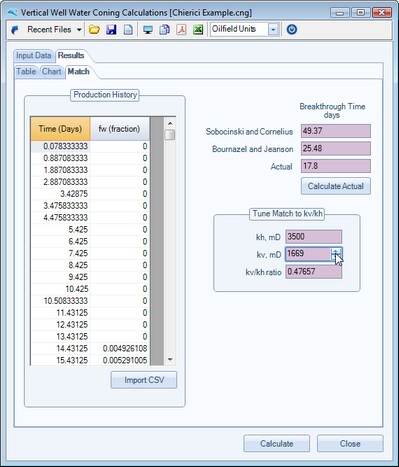
Task: Select time cell 1.887083333
Action: [60, 170]
